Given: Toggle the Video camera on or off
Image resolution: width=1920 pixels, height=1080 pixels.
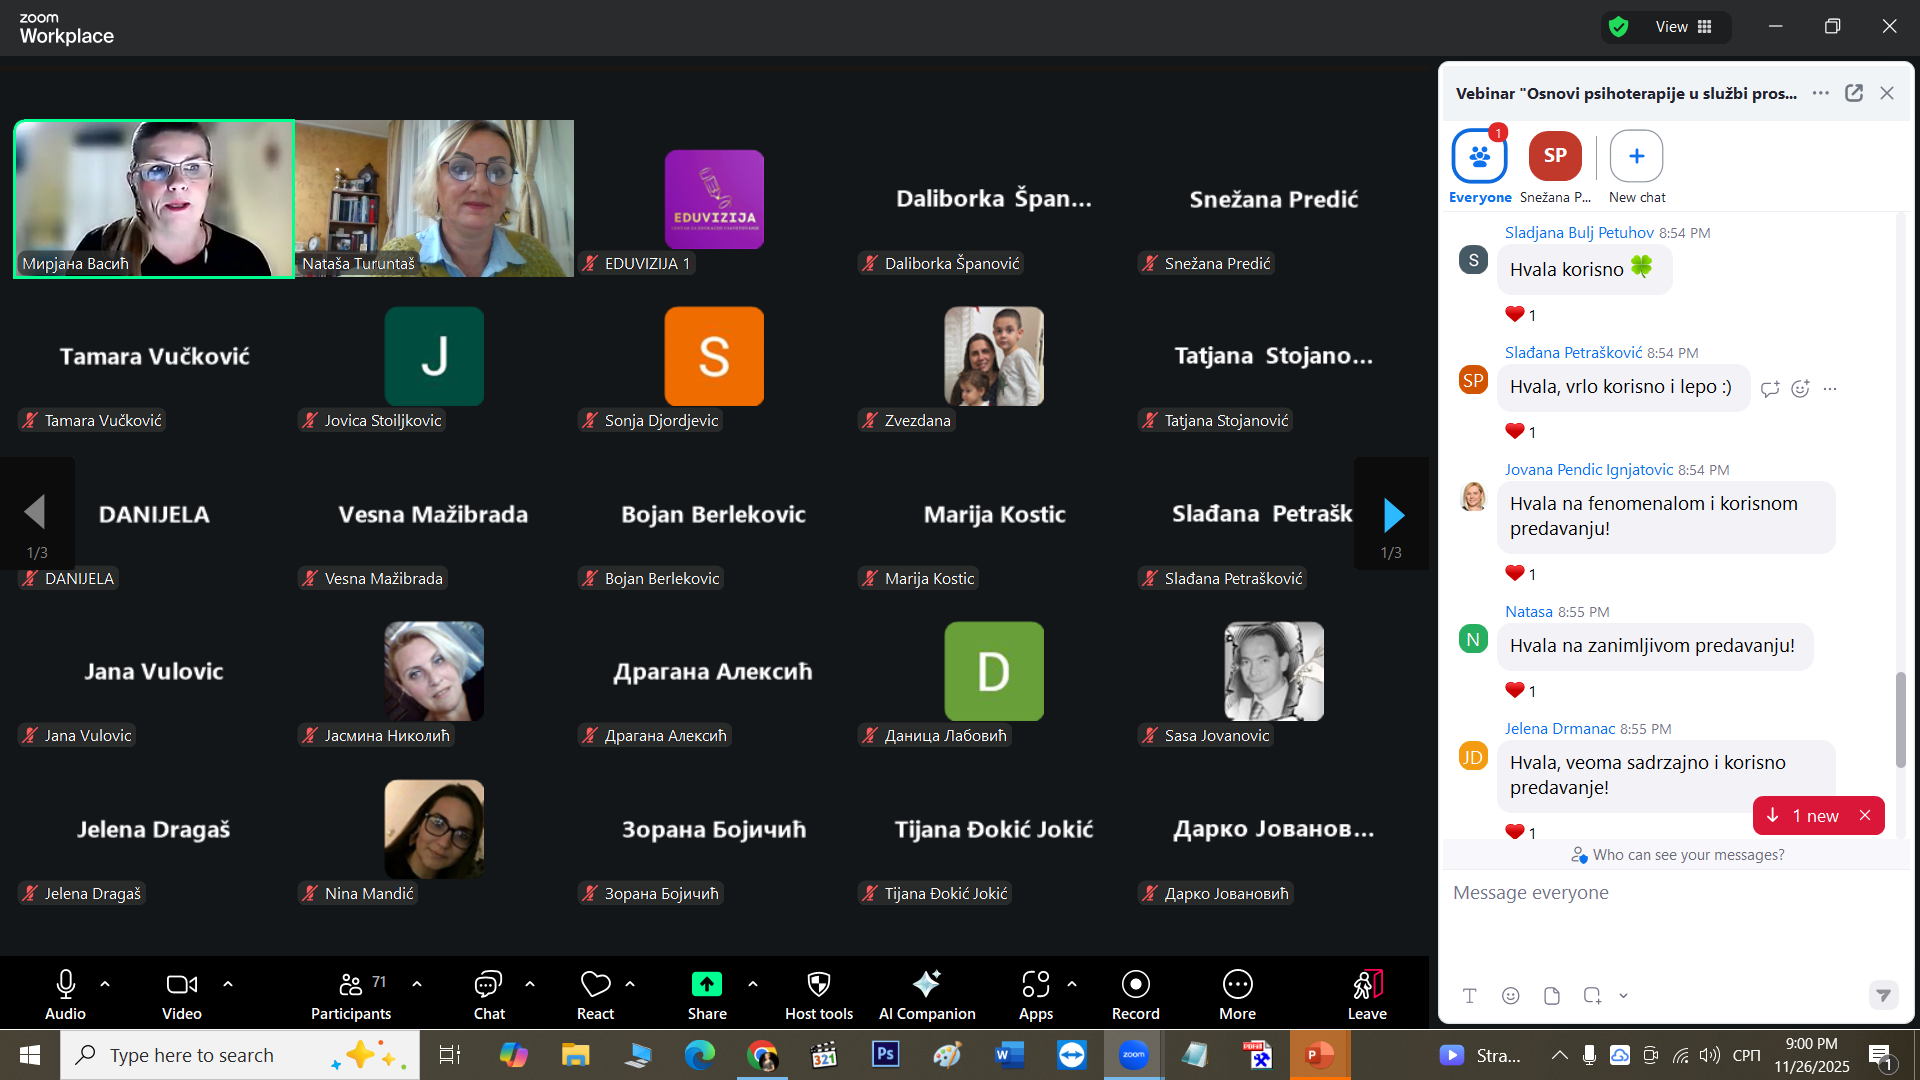Looking at the screenshot, I should (181, 985).
